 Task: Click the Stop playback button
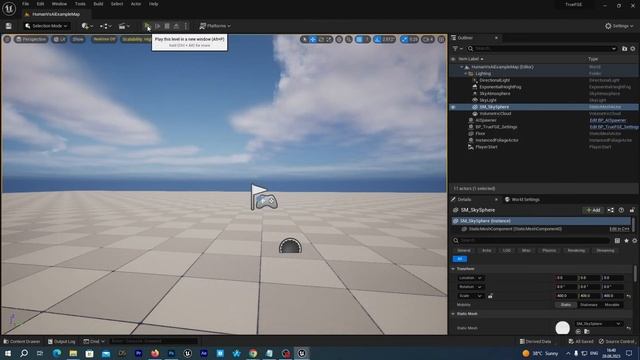[x=167, y=26]
